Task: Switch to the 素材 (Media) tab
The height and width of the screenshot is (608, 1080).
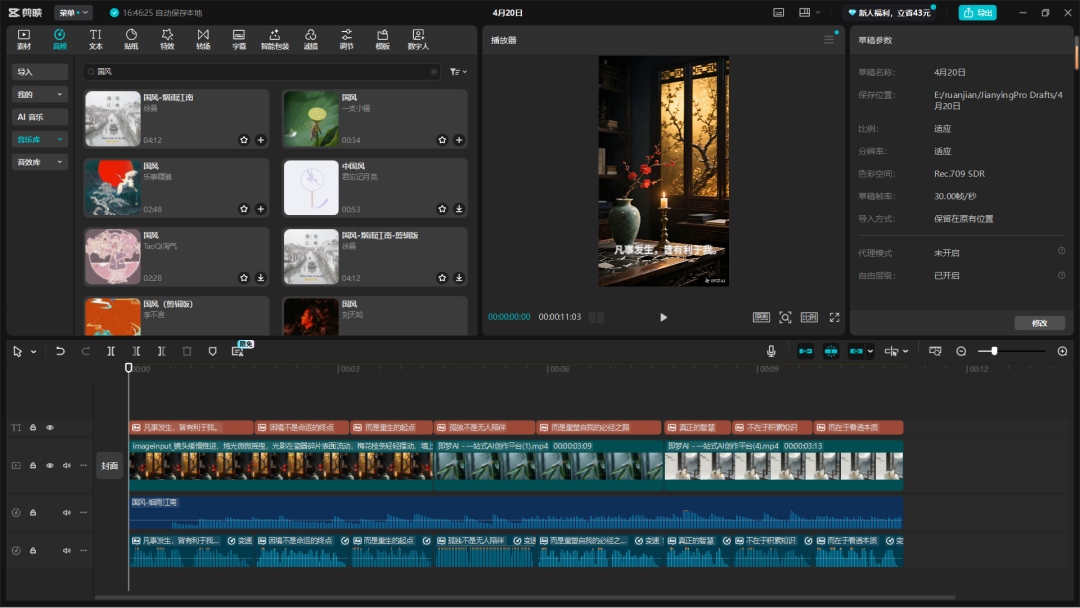Action: [x=23, y=40]
